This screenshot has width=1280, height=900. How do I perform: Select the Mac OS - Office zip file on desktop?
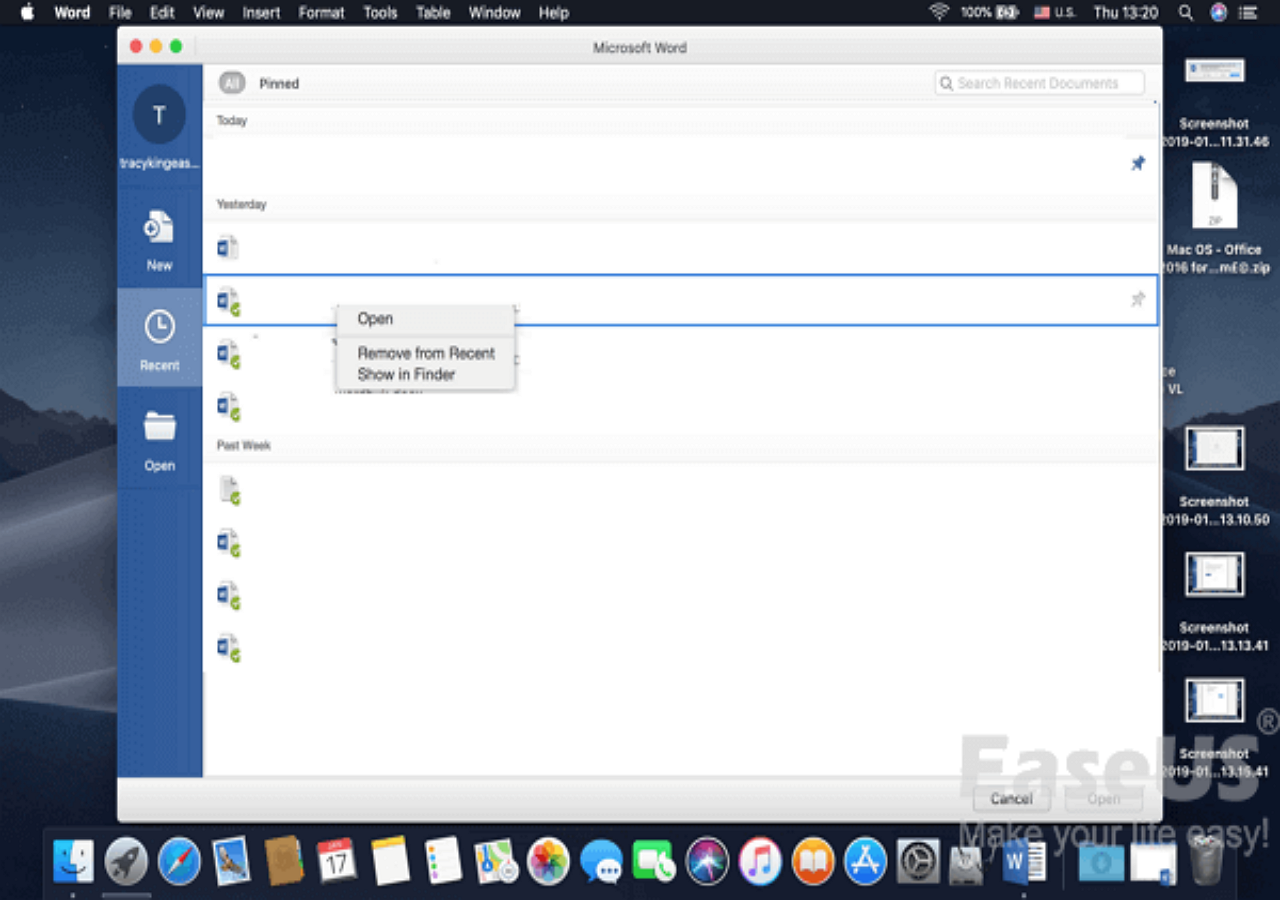point(1215,220)
